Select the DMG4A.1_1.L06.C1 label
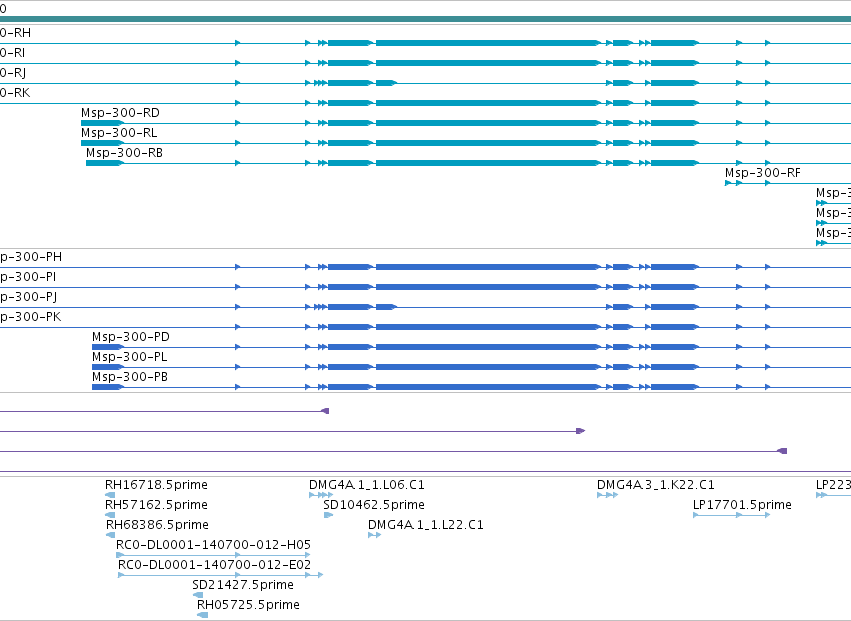The image size is (851, 621). point(367,485)
